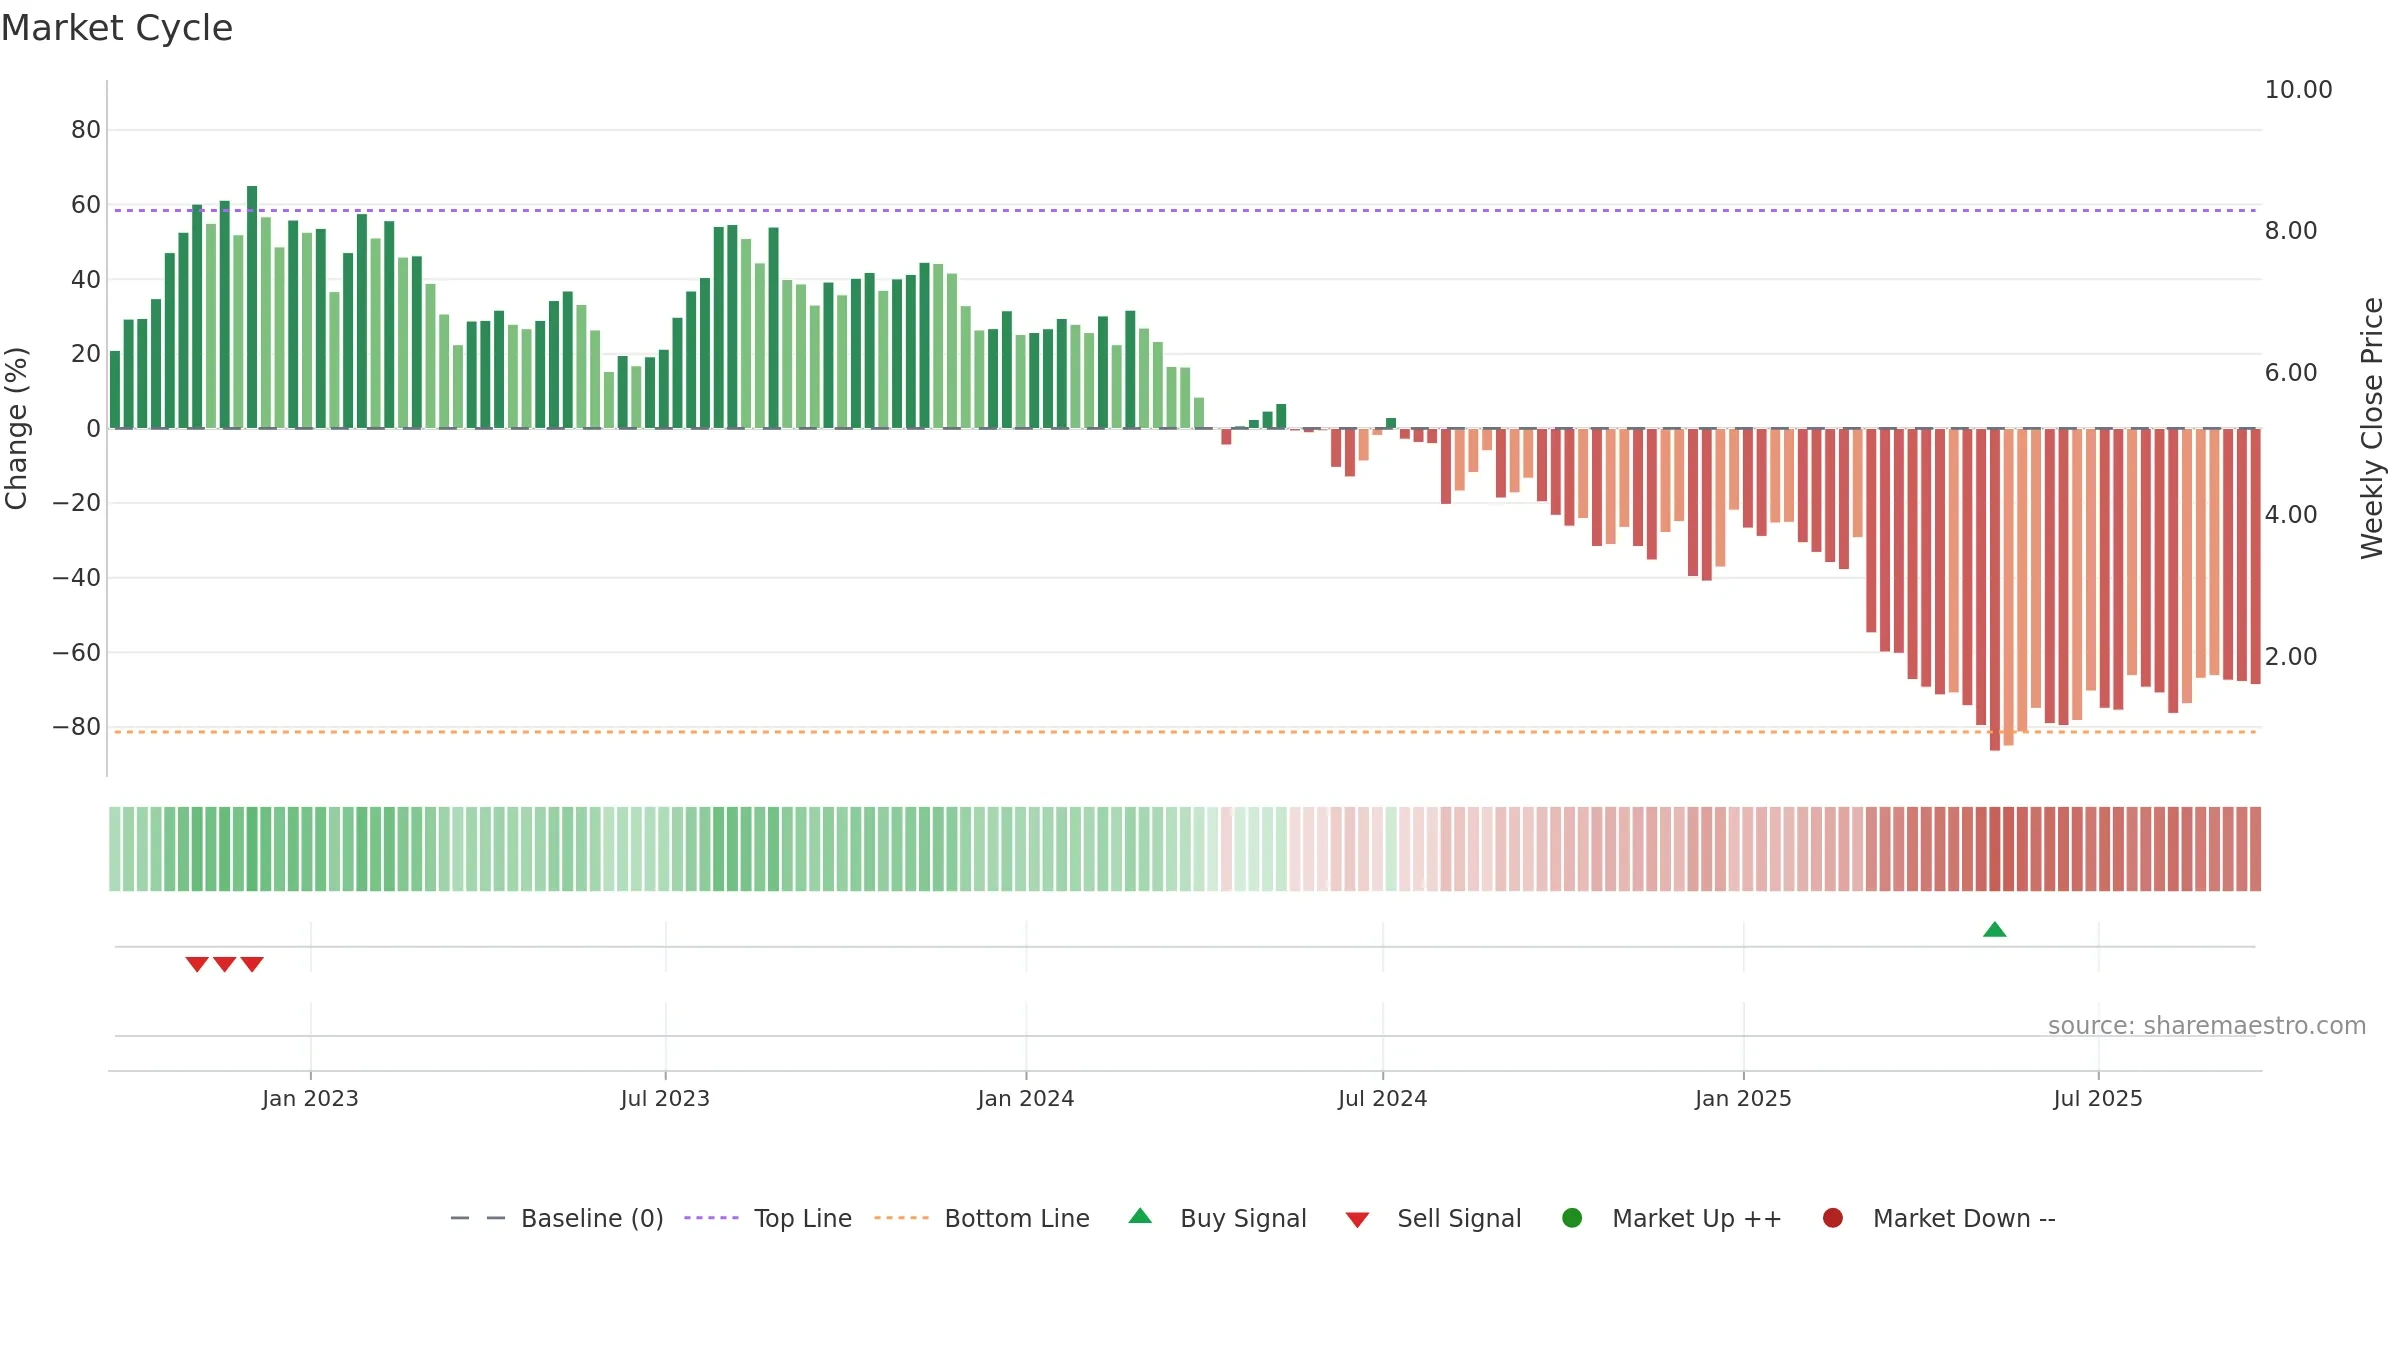Click the 60 tick on the Change axis
Screen dimensions: 2400x1350
(86, 205)
